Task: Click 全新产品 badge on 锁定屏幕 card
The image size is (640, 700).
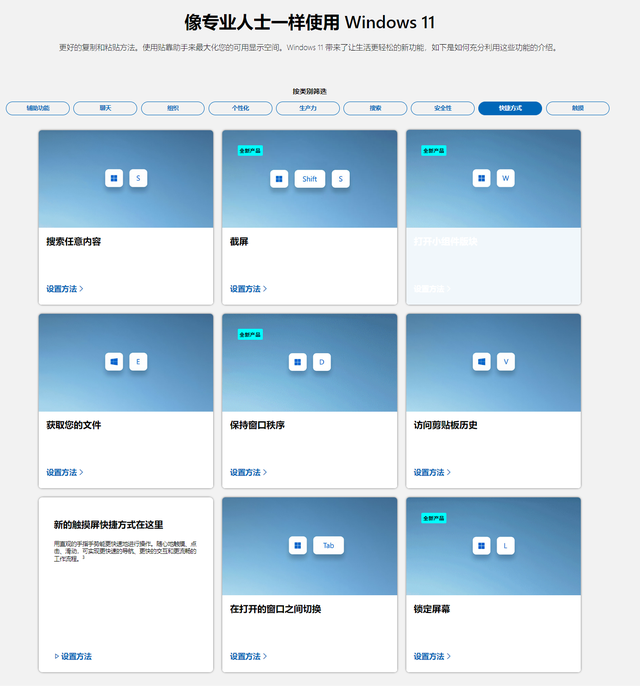Action: tap(434, 518)
